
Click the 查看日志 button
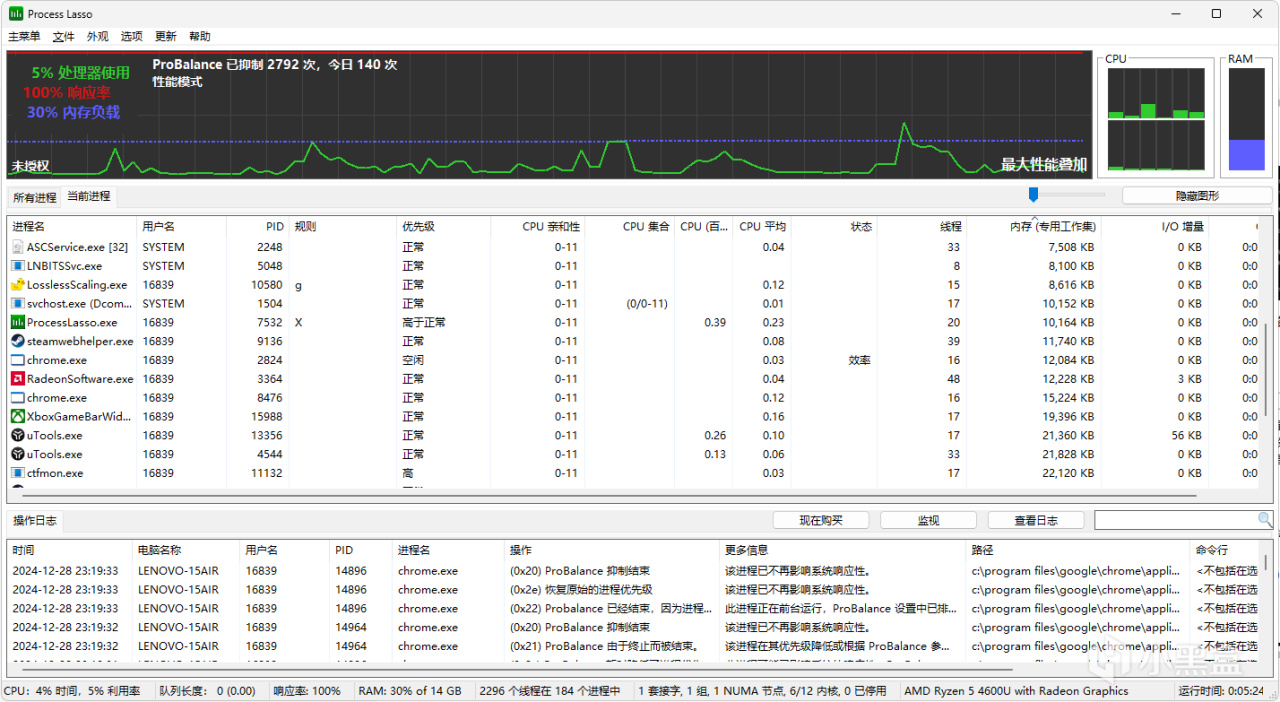[x=1036, y=520]
